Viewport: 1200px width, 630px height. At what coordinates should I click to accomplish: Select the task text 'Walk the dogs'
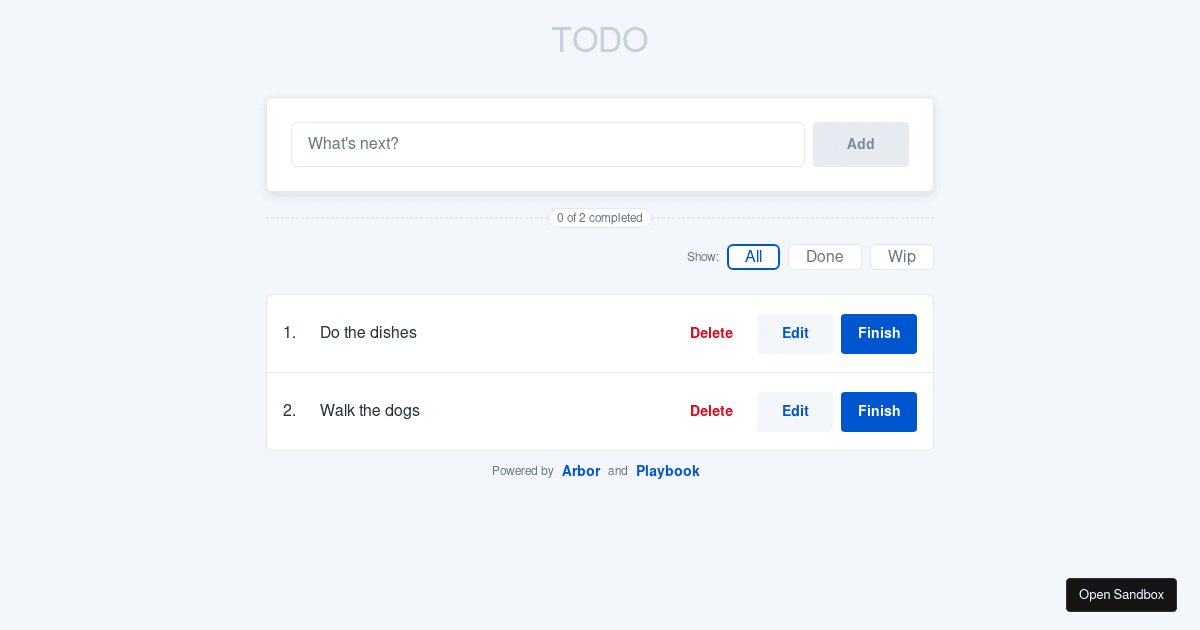coord(369,411)
